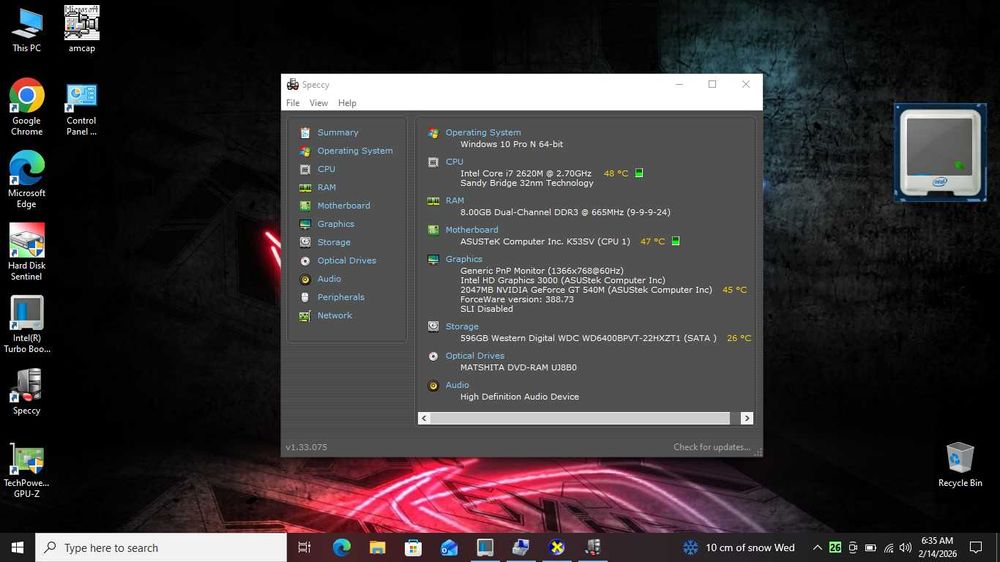Go to Motherboard in the sidebar

[343, 206]
